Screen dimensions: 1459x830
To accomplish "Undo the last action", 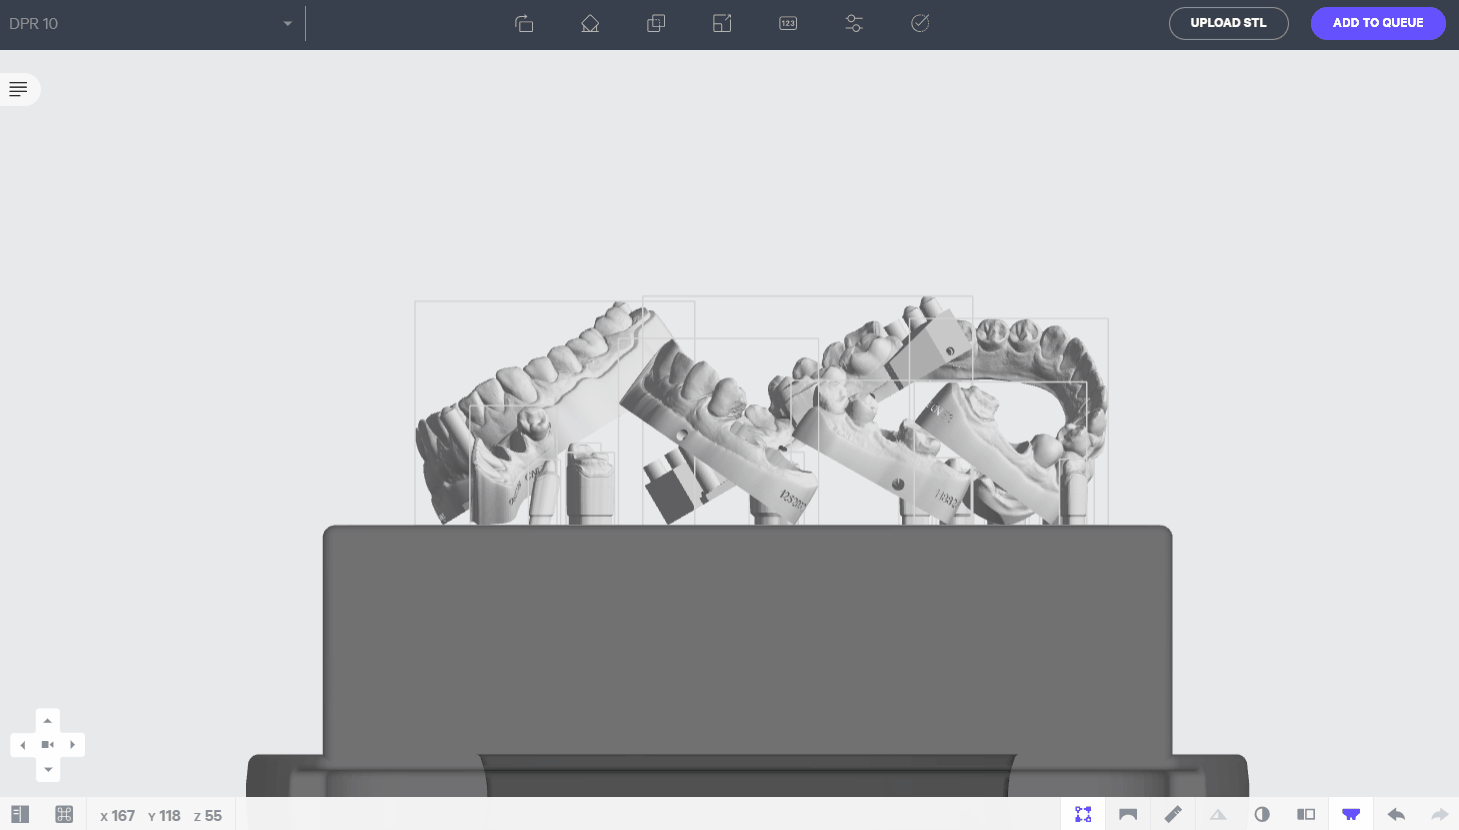I will [1396, 814].
